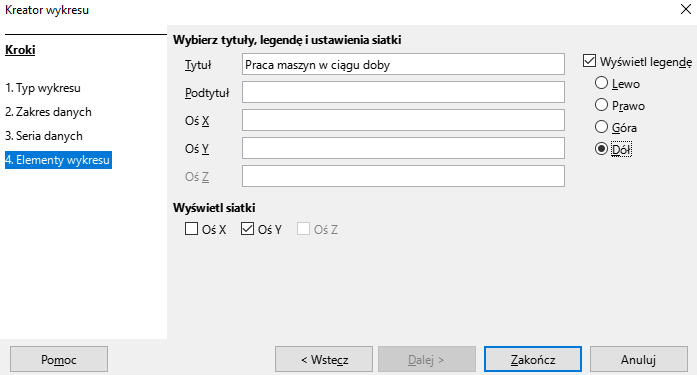Go back with the Wstecz button
This screenshot has height=375, width=697.
[x=324, y=359]
